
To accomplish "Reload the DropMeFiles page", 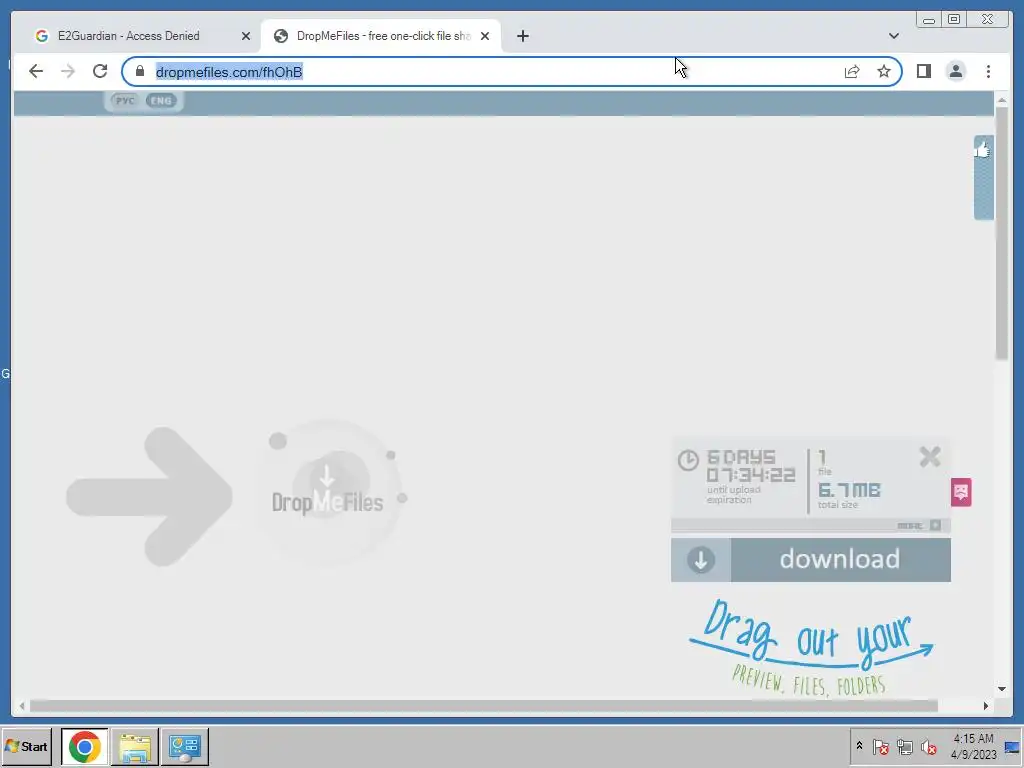I will (x=100, y=71).
